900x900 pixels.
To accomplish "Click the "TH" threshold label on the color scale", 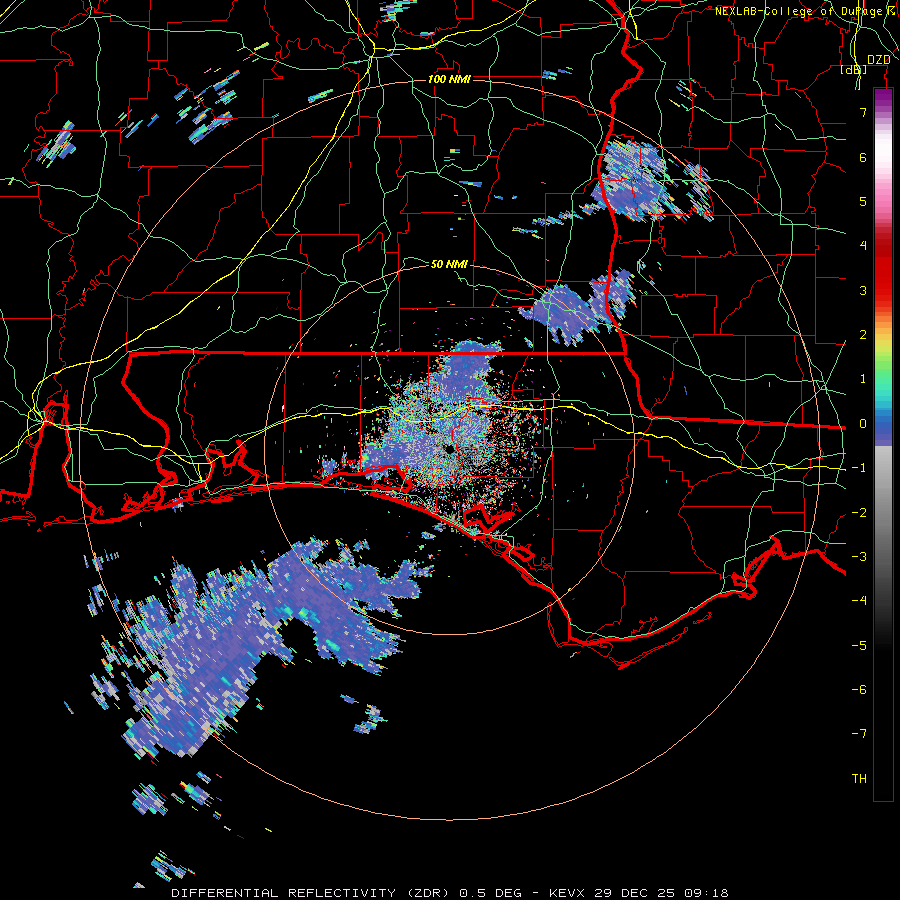I will pyautogui.click(x=859, y=779).
